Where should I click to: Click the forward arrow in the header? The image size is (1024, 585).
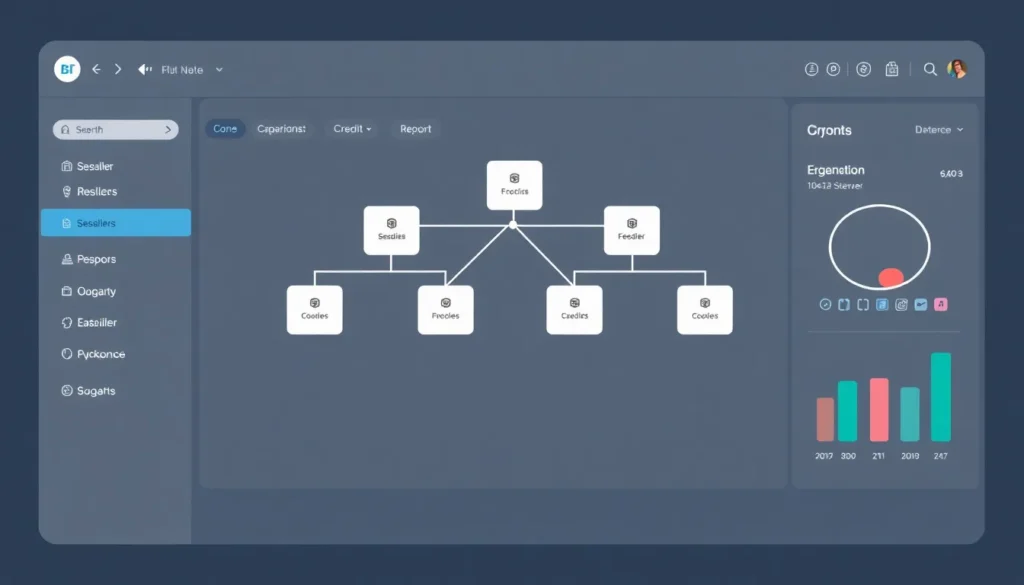pos(118,70)
